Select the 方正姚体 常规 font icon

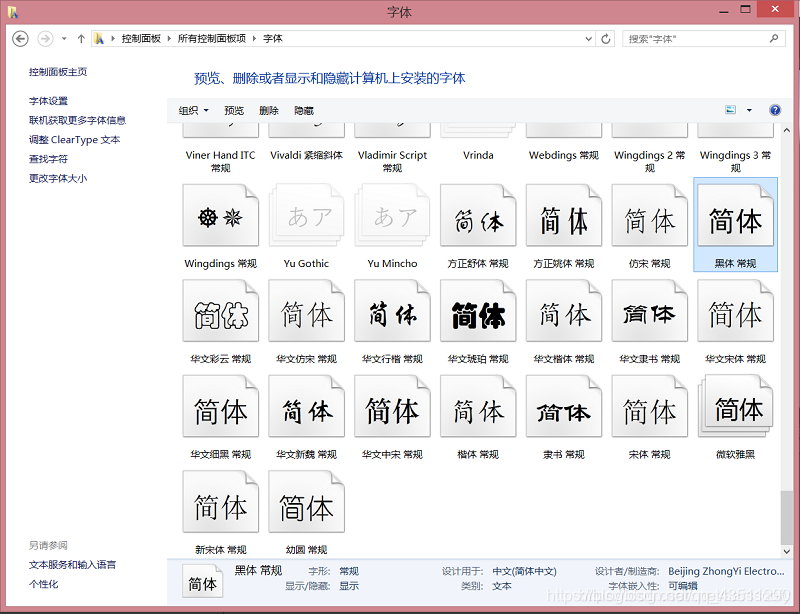pyautogui.click(x=564, y=215)
